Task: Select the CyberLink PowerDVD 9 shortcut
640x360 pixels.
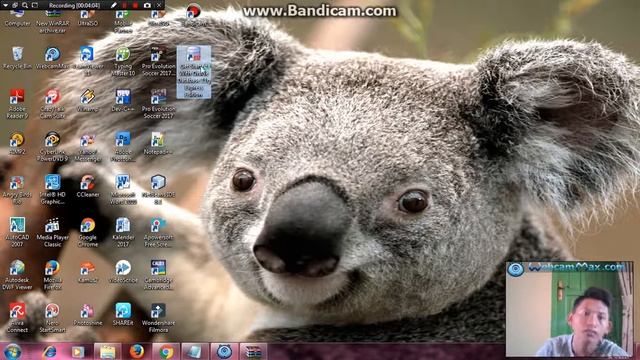Action: coord(52,147)
